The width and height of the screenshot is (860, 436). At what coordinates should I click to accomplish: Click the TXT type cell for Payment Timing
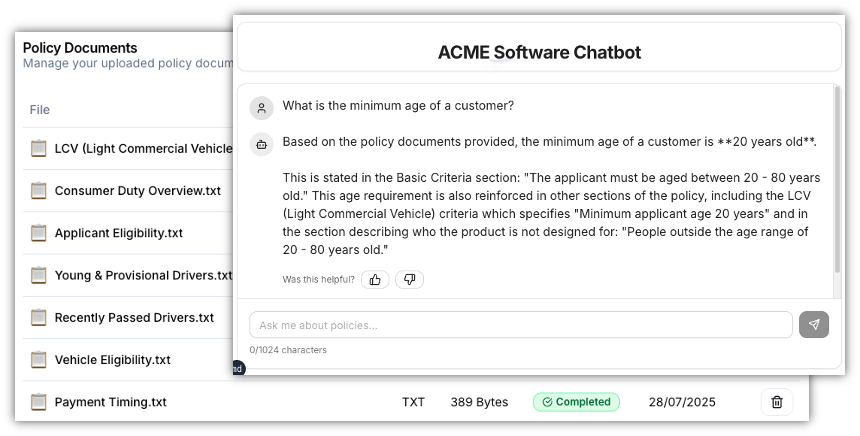click(413, 402)
